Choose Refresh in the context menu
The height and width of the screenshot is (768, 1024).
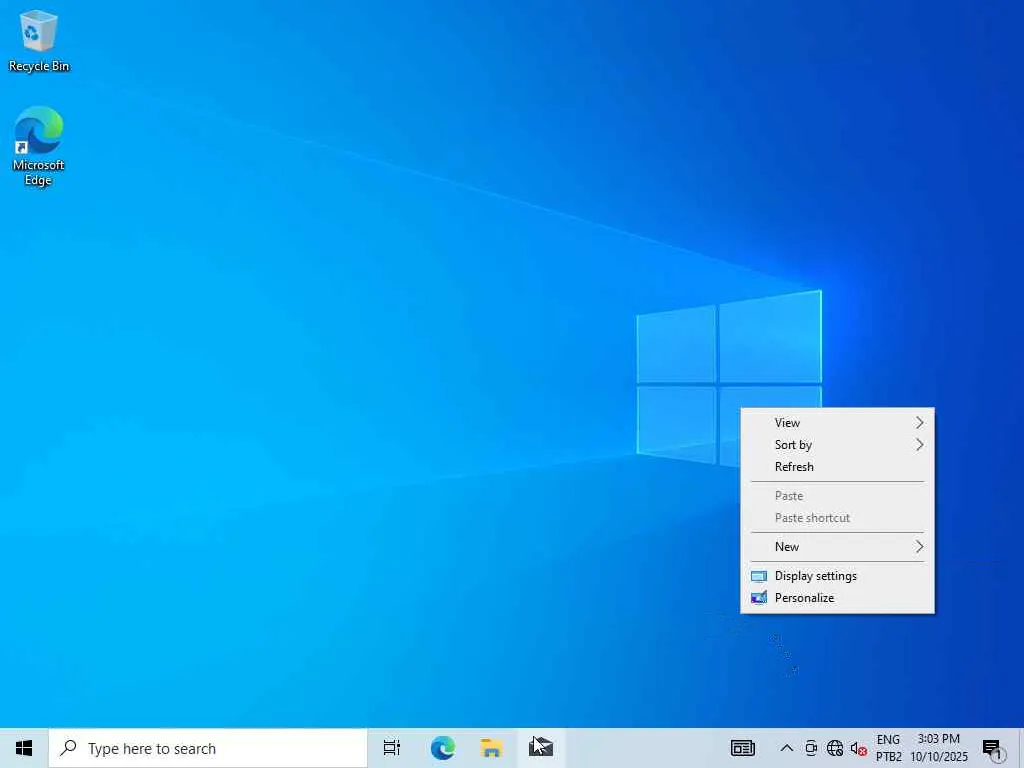(837, 467)
